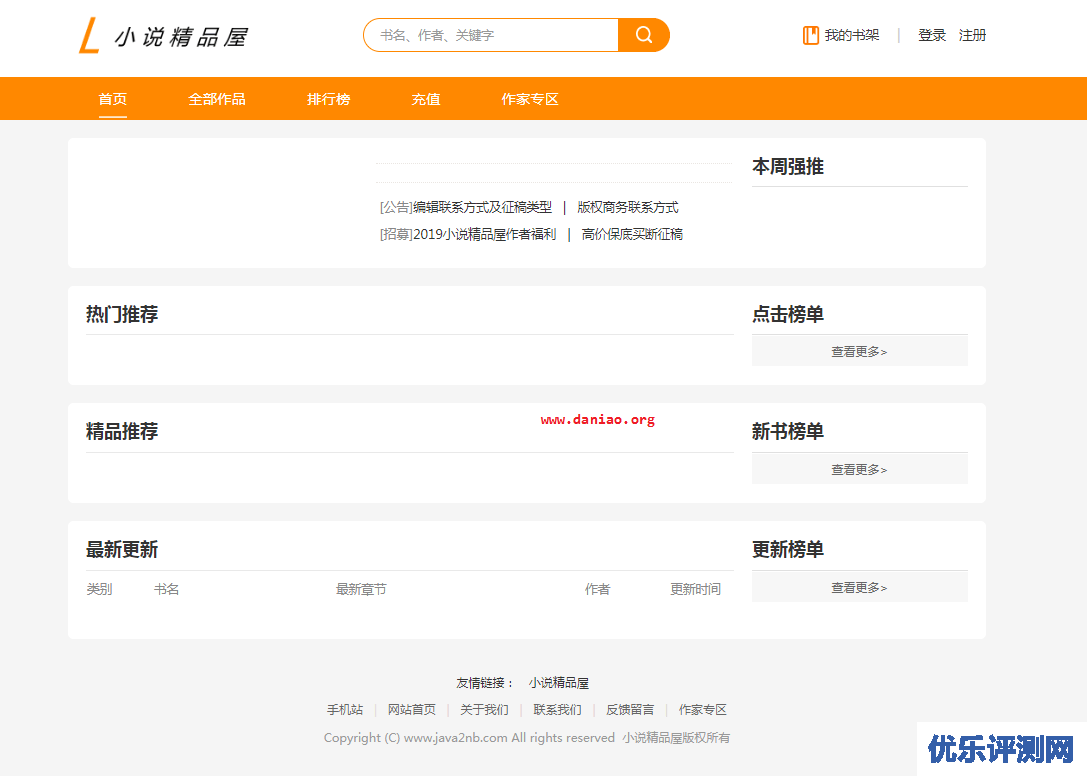The height and width of the screenshot is (776, 1087).
Task: Open the 关于我们 footer link
Action: click(x=485, y=709)
